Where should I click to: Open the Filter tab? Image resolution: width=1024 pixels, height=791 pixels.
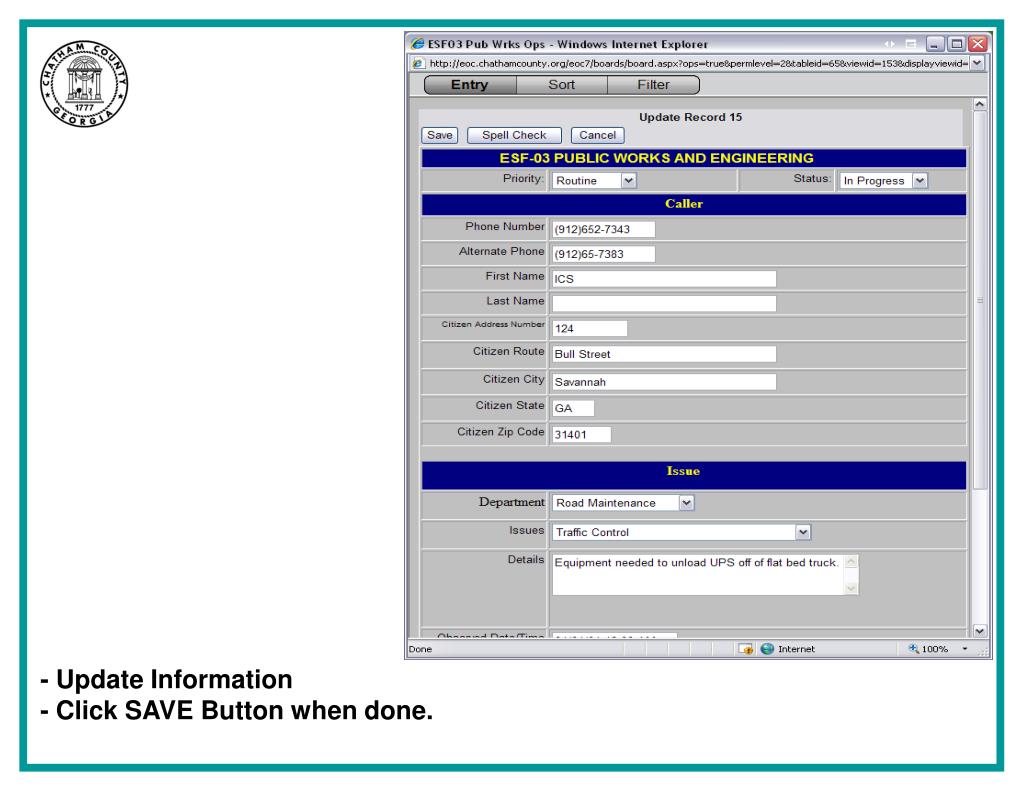point(654,85)
